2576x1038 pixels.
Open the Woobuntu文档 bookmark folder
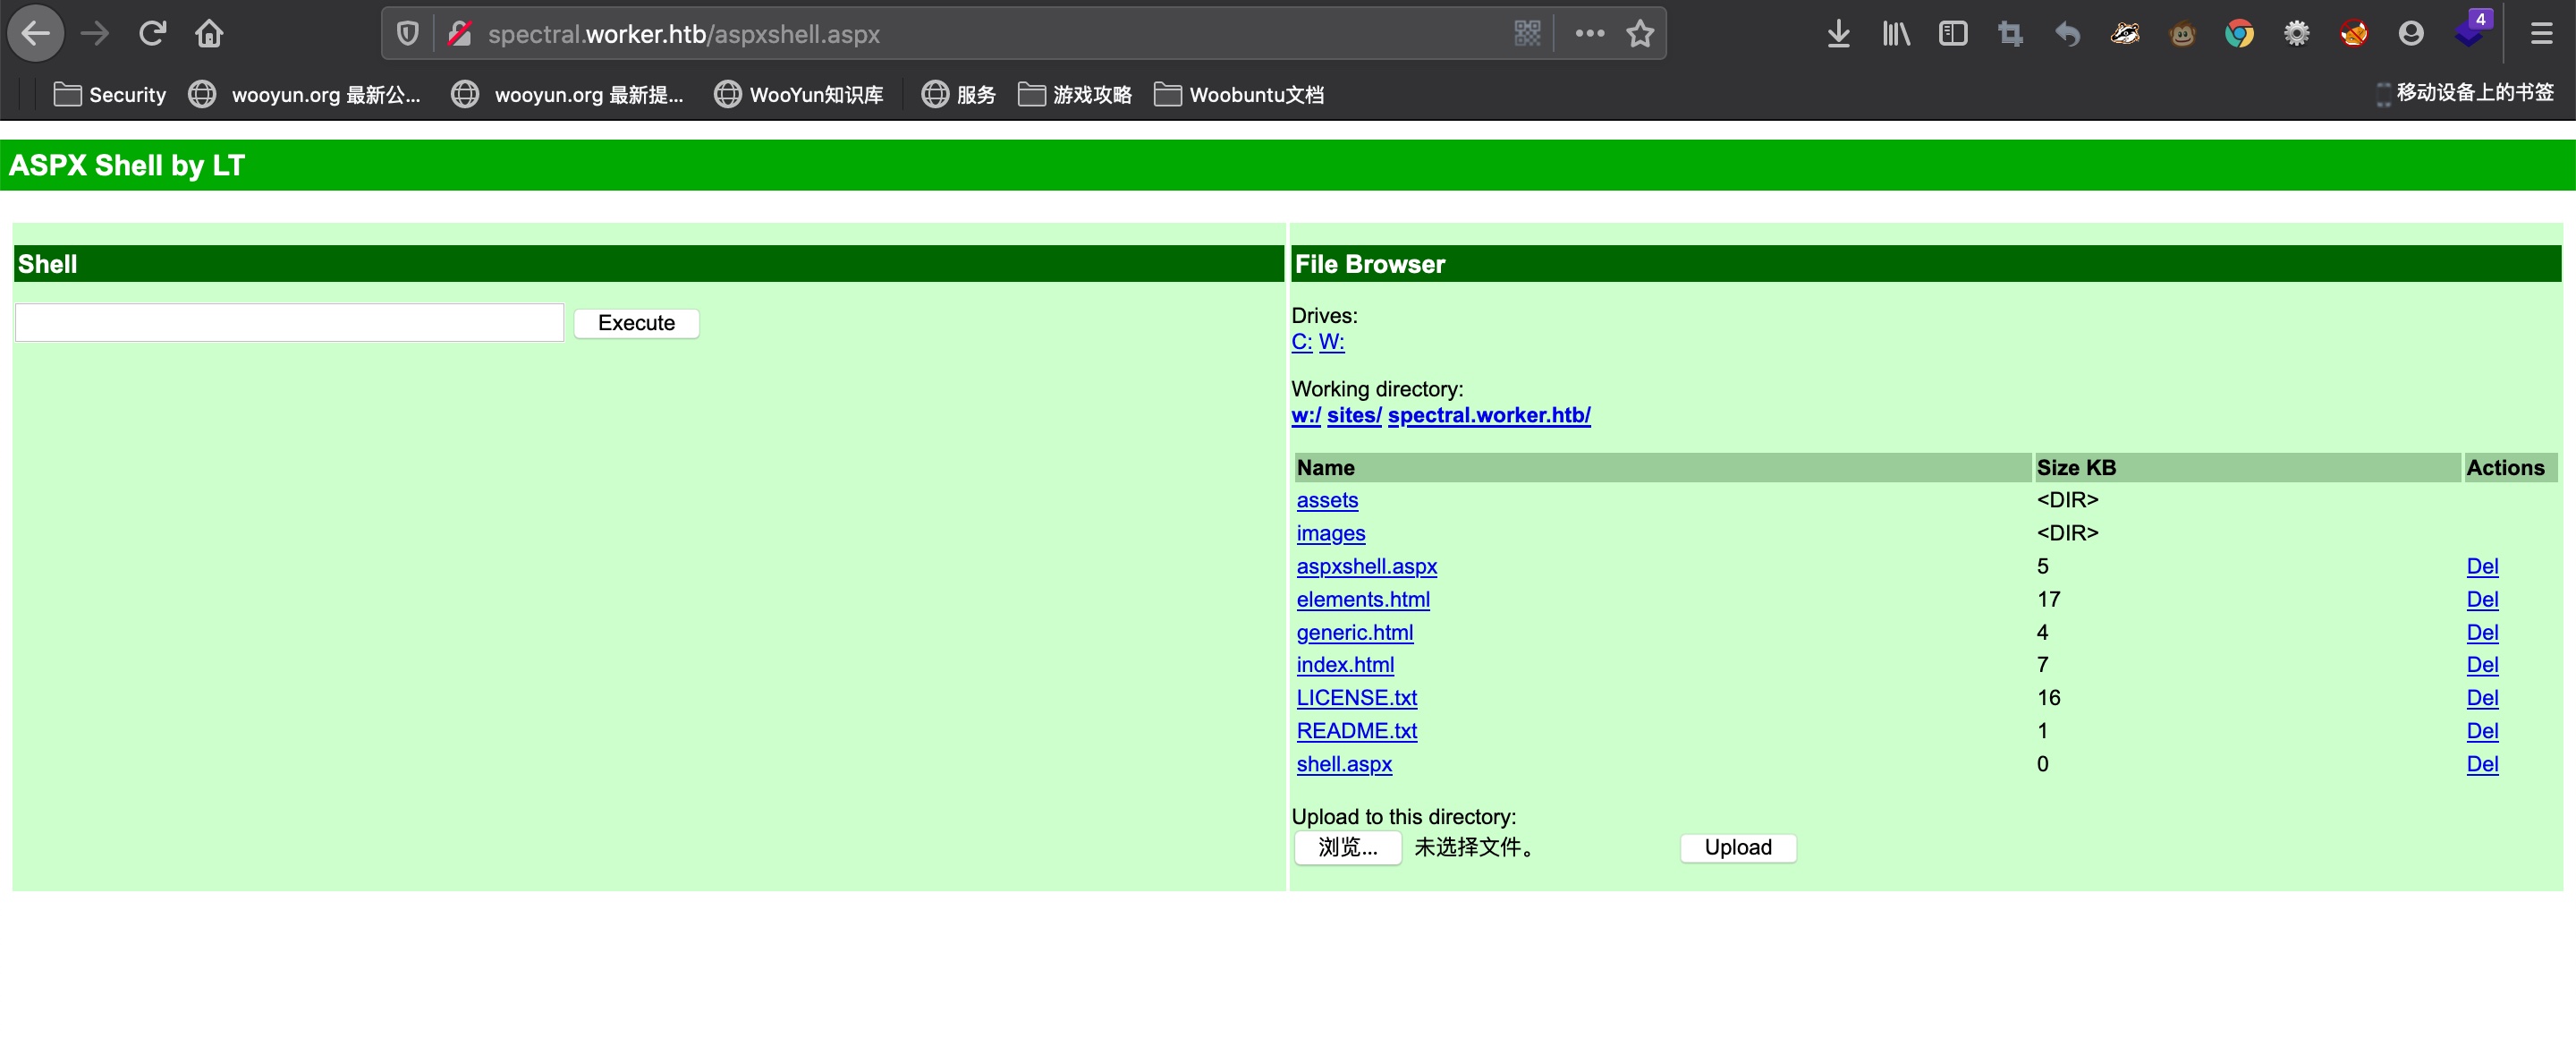coord(1239,95)
